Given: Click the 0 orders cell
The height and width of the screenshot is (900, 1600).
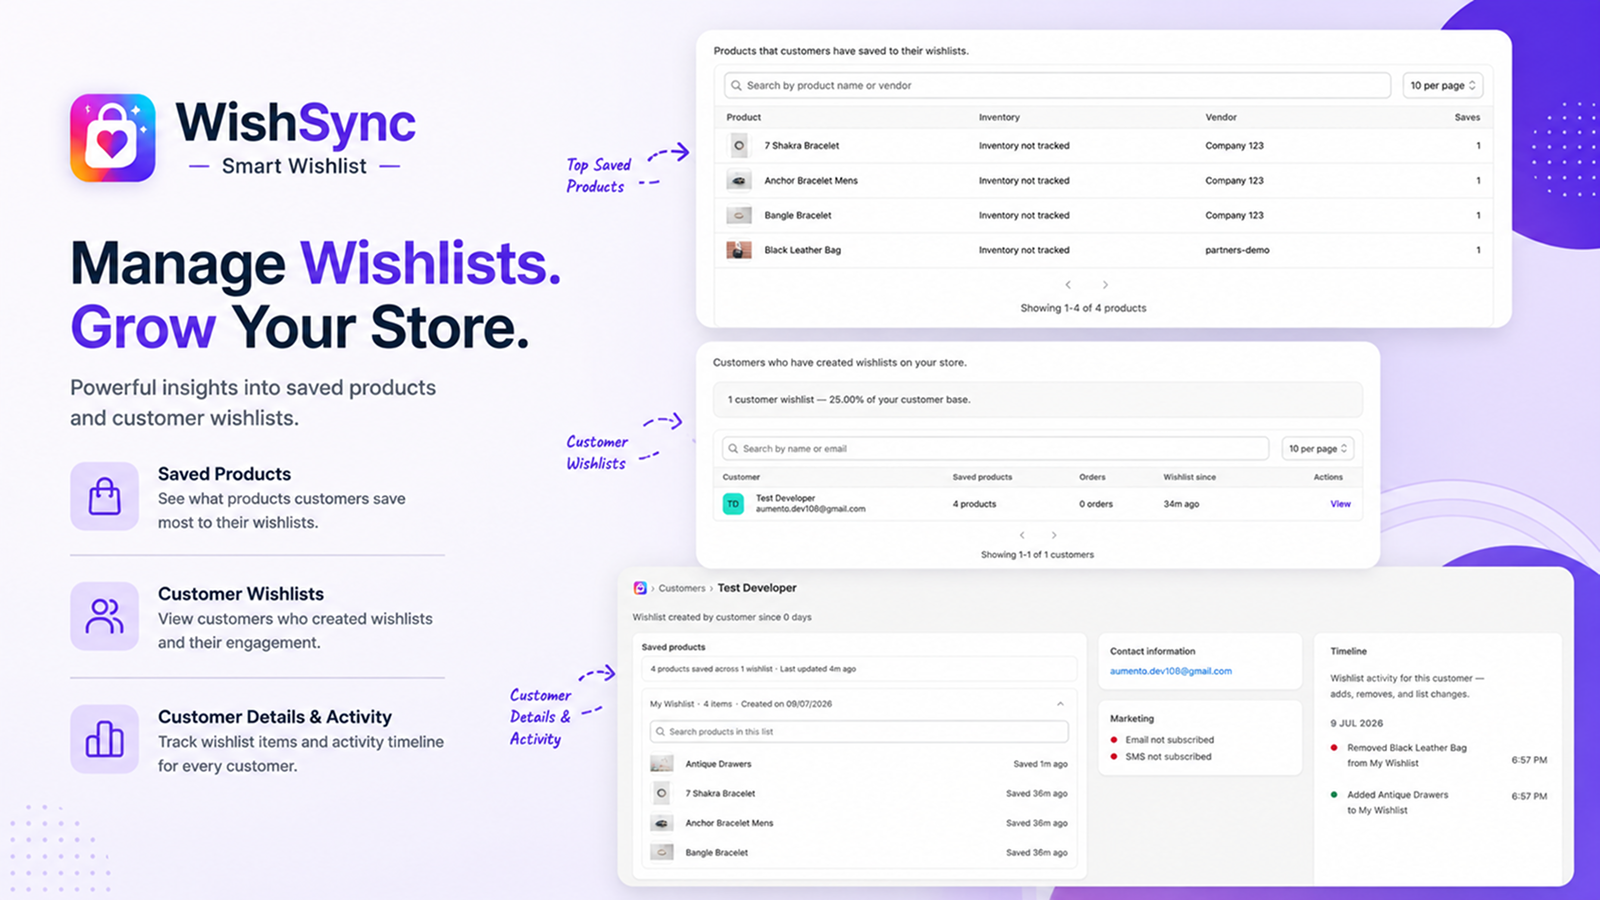Looking at the screenshot, I should (x=1096, y=504).
